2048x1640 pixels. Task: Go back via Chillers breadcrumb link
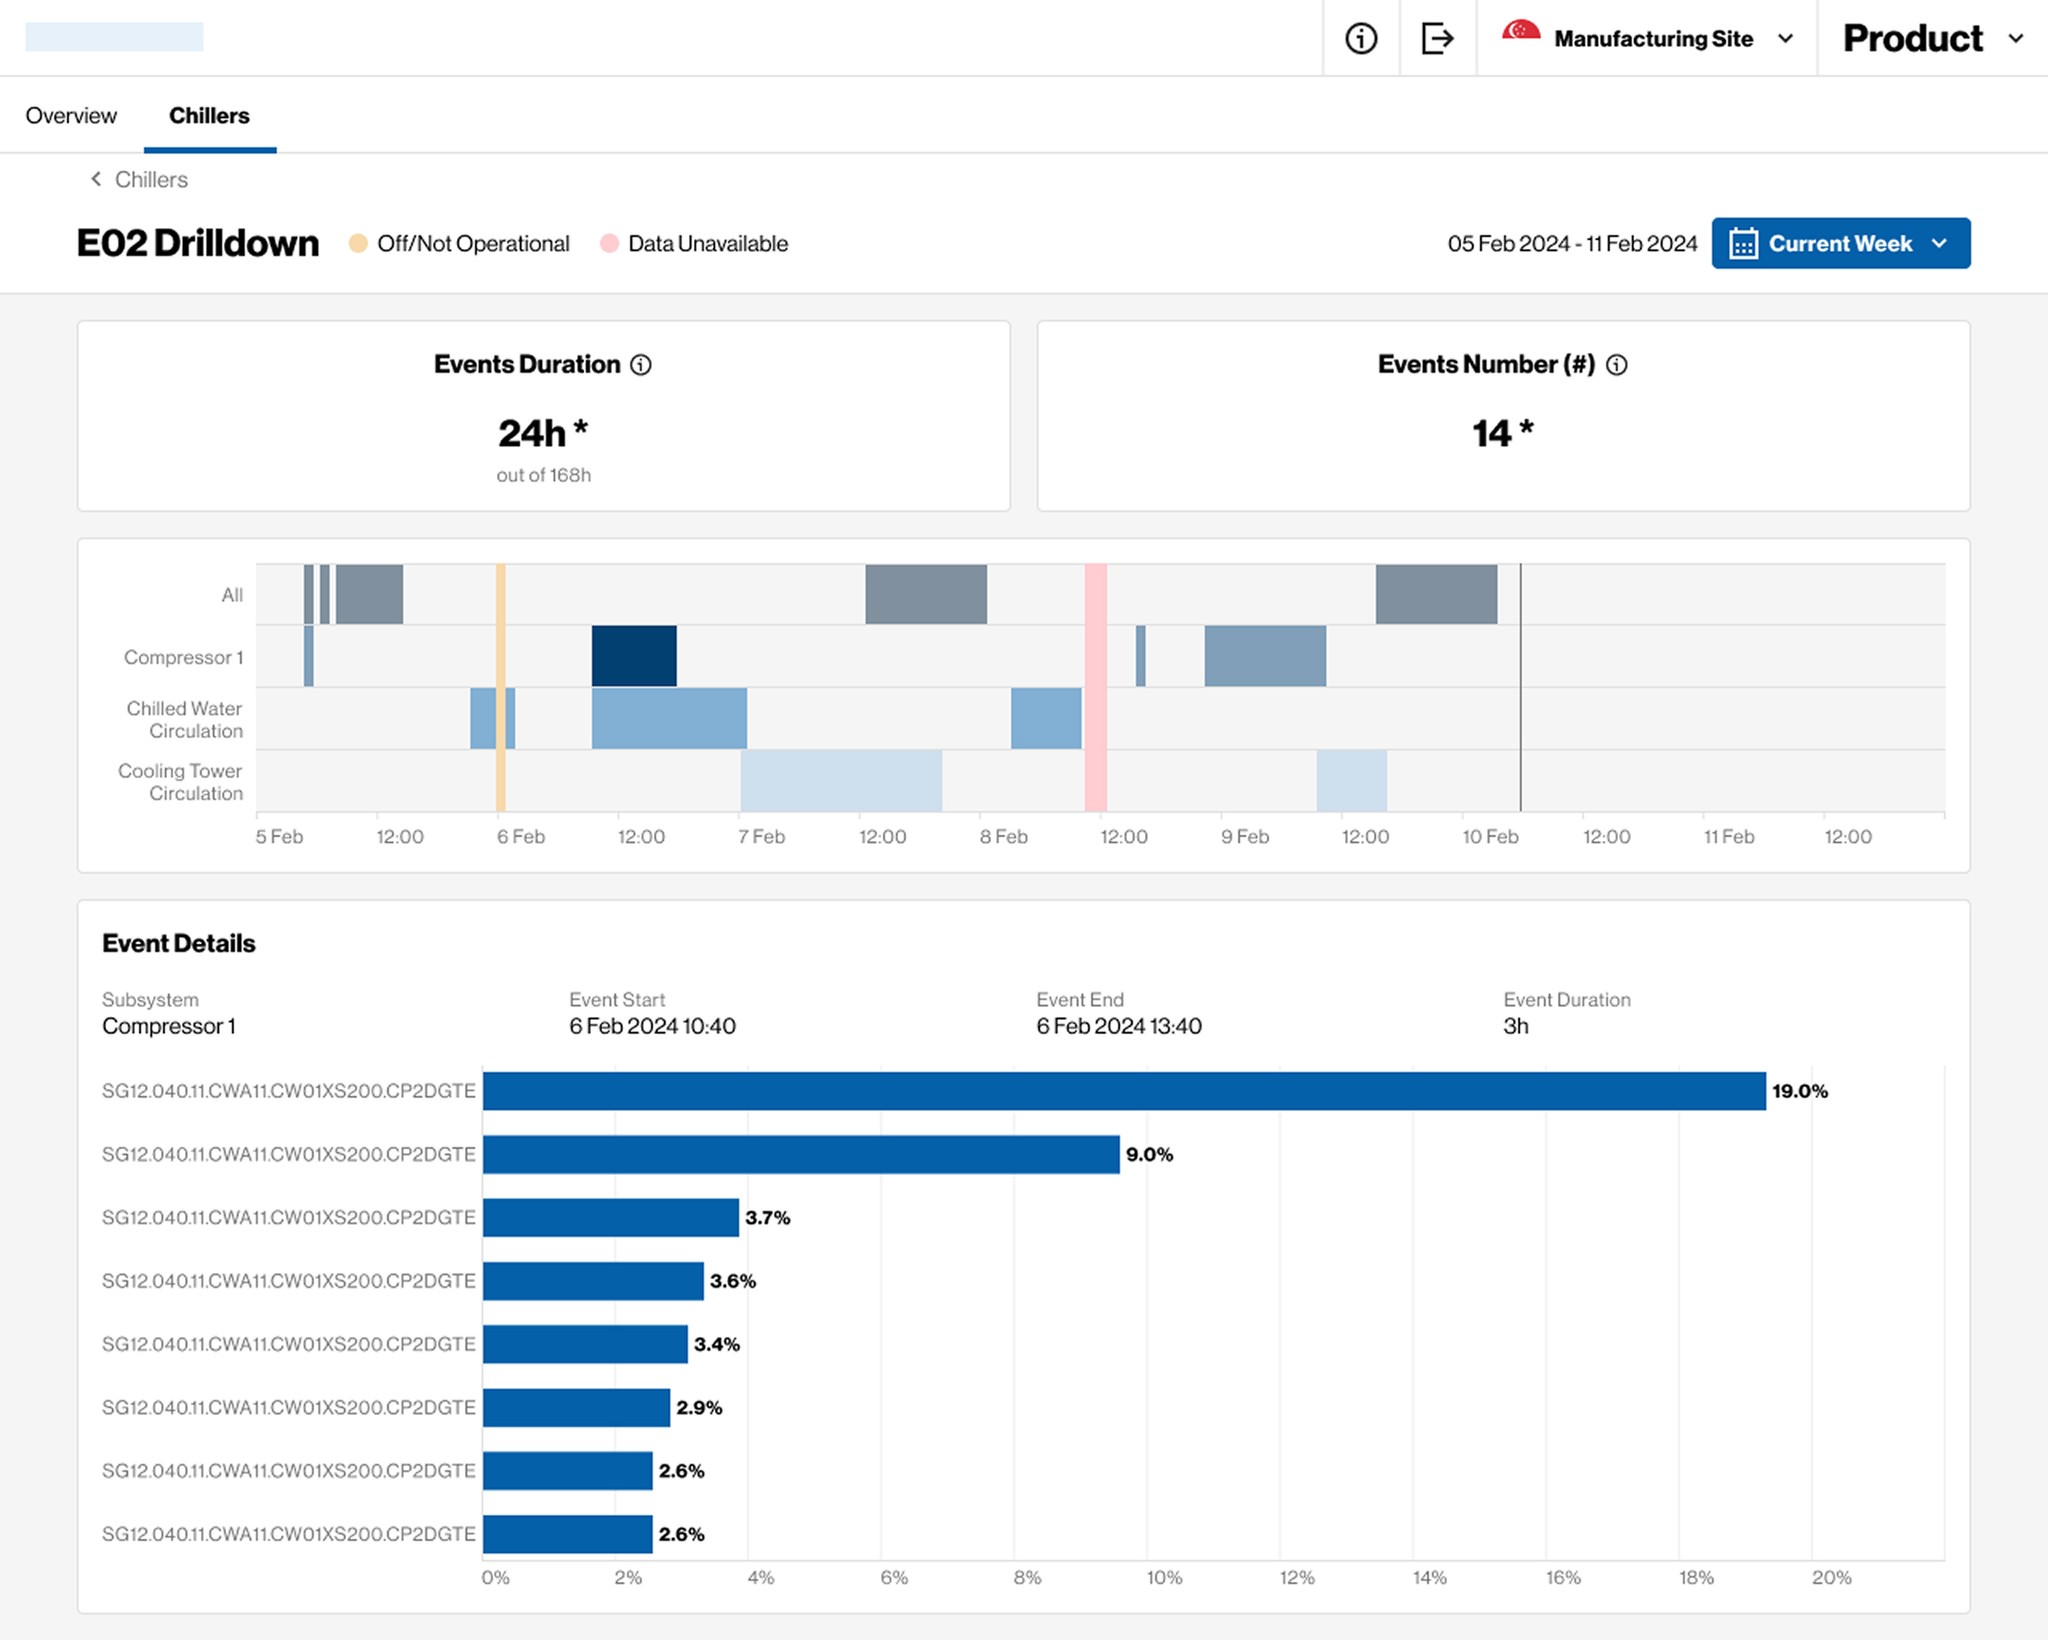(151, 180)
